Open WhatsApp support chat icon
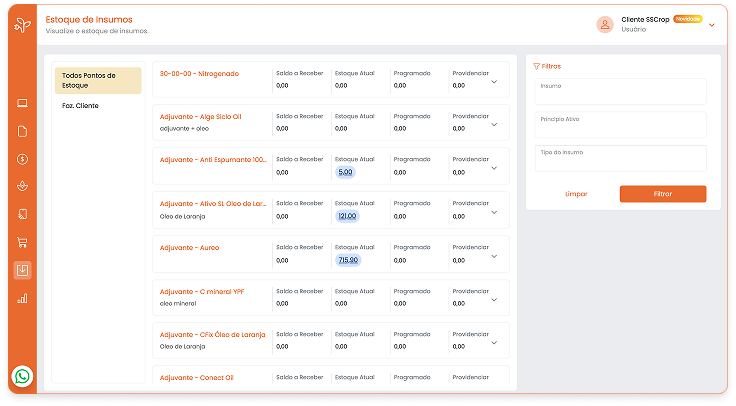The width and height of the screenshot is (736, 406). pos(22,377)
